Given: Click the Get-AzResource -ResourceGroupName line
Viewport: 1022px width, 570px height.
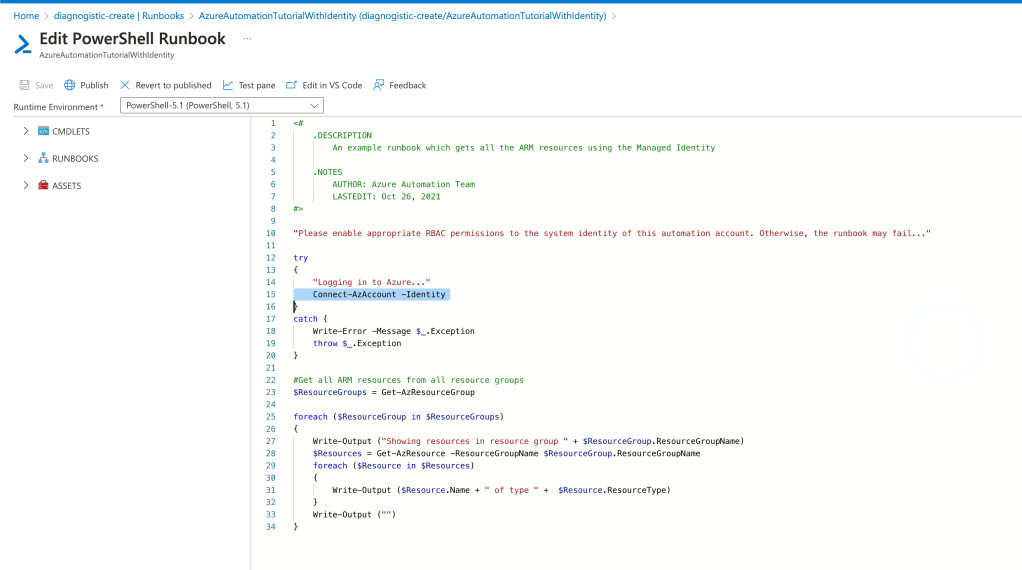Looking at the screenshot, I should [x=506, y=453].
